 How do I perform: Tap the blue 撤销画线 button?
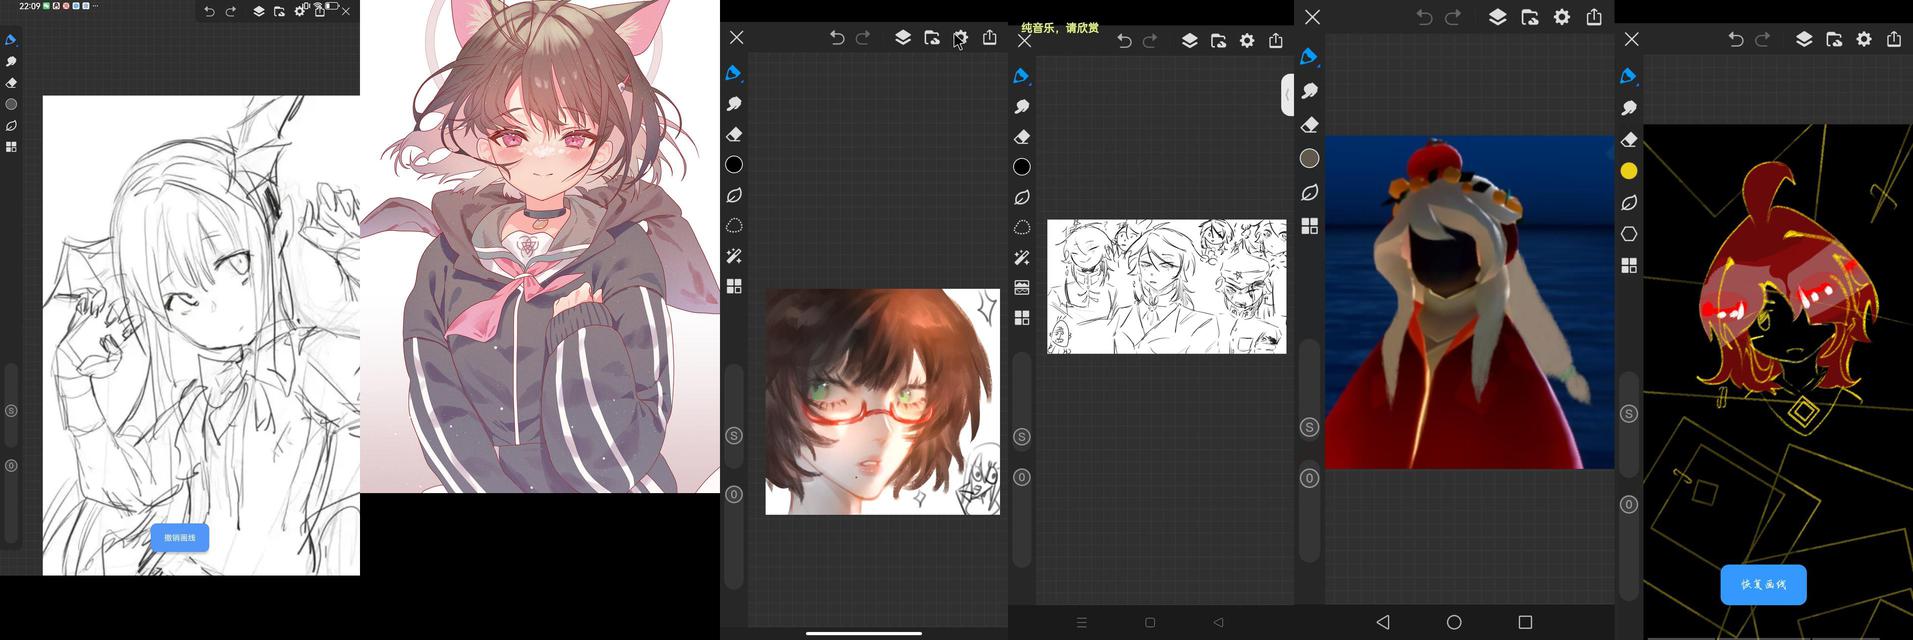coord(180,538)
